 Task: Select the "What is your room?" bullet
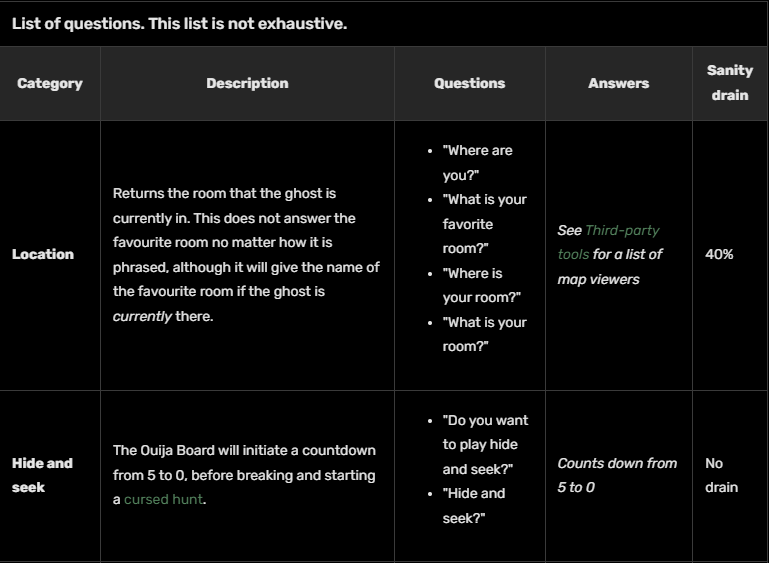pos(484,334)
